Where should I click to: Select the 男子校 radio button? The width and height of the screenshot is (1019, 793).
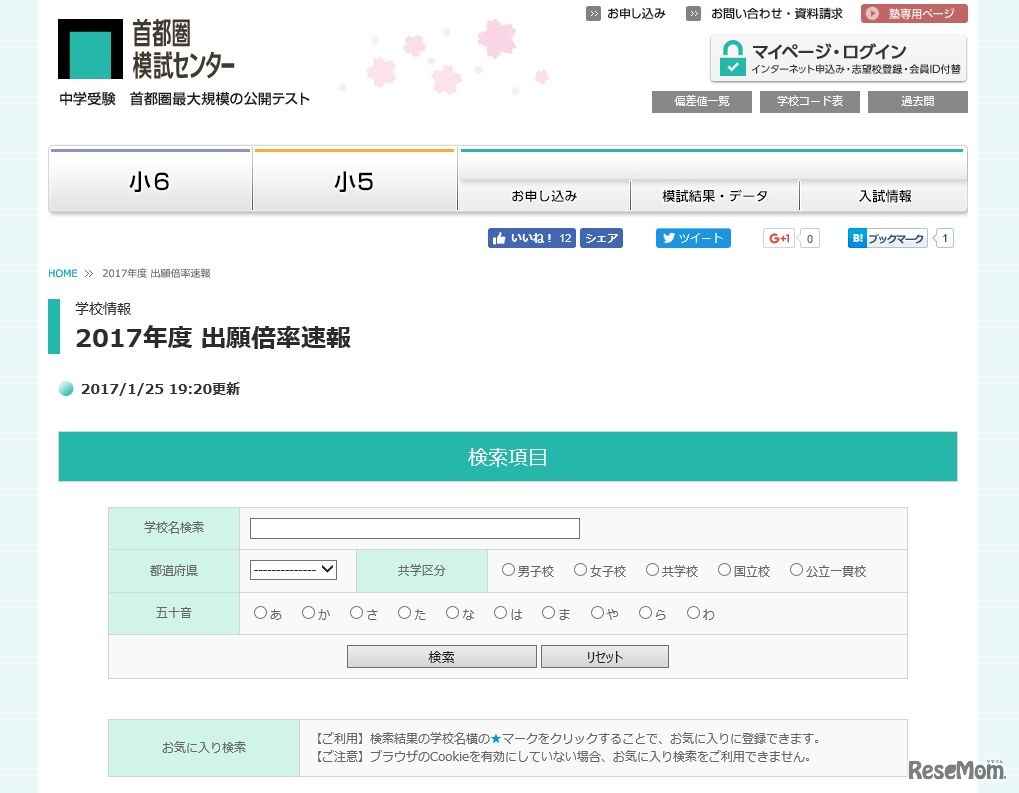tap(509, 570)
